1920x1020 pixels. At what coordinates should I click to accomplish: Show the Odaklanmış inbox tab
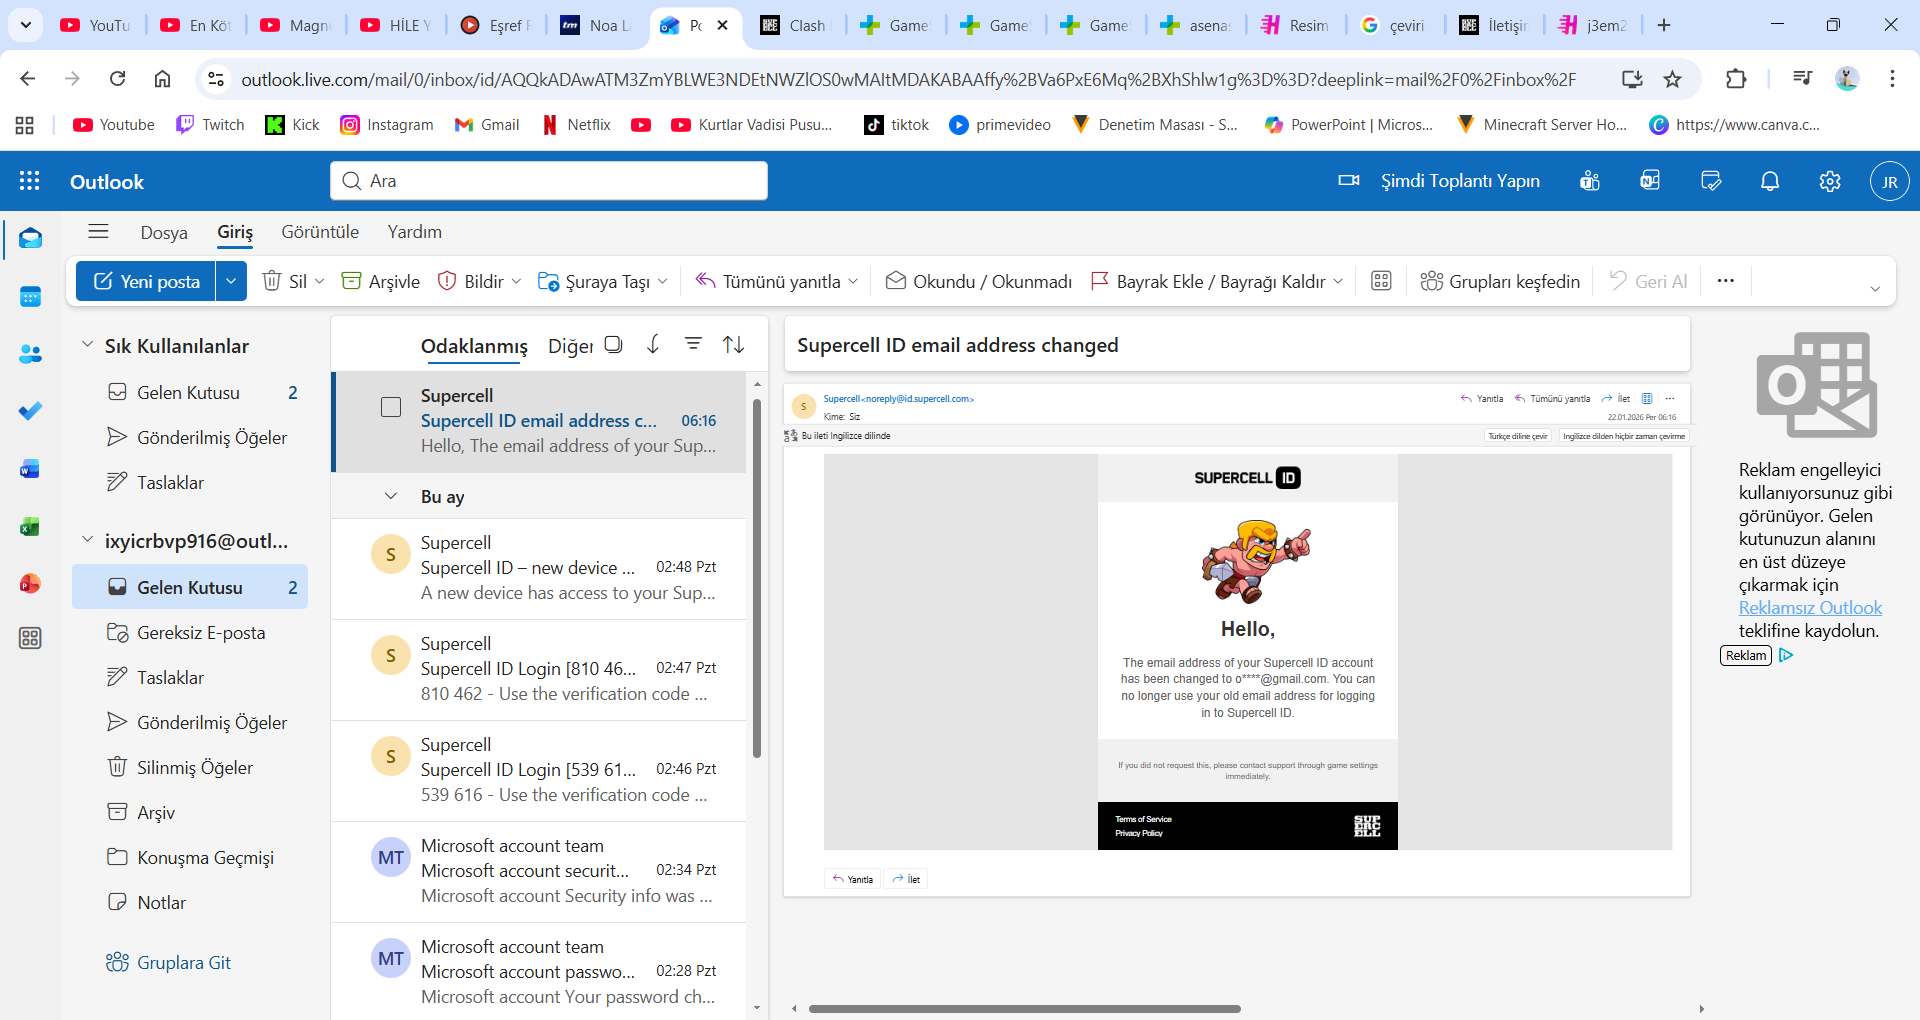point(474,345)
